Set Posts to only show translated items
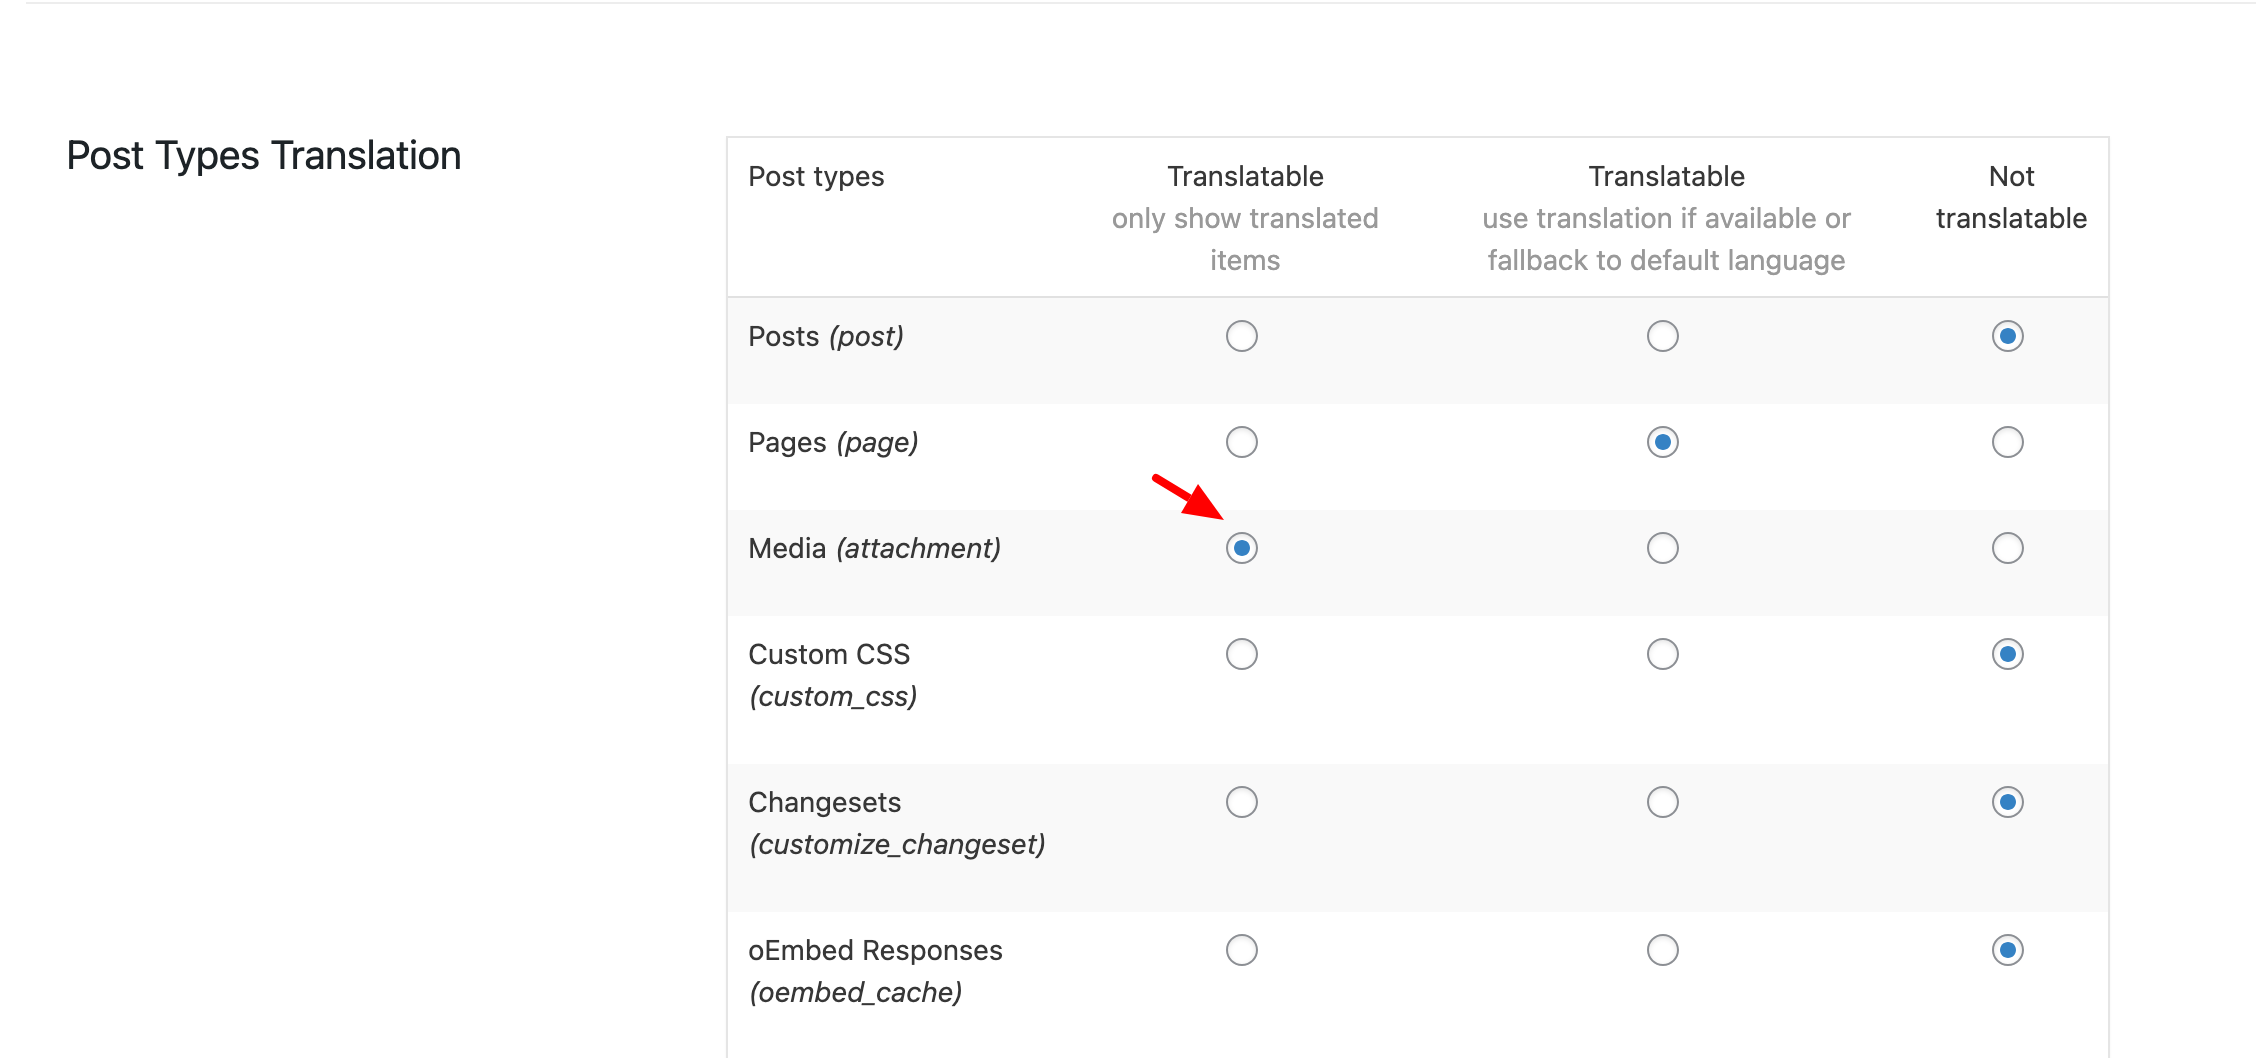 [x=1242, y=336]
